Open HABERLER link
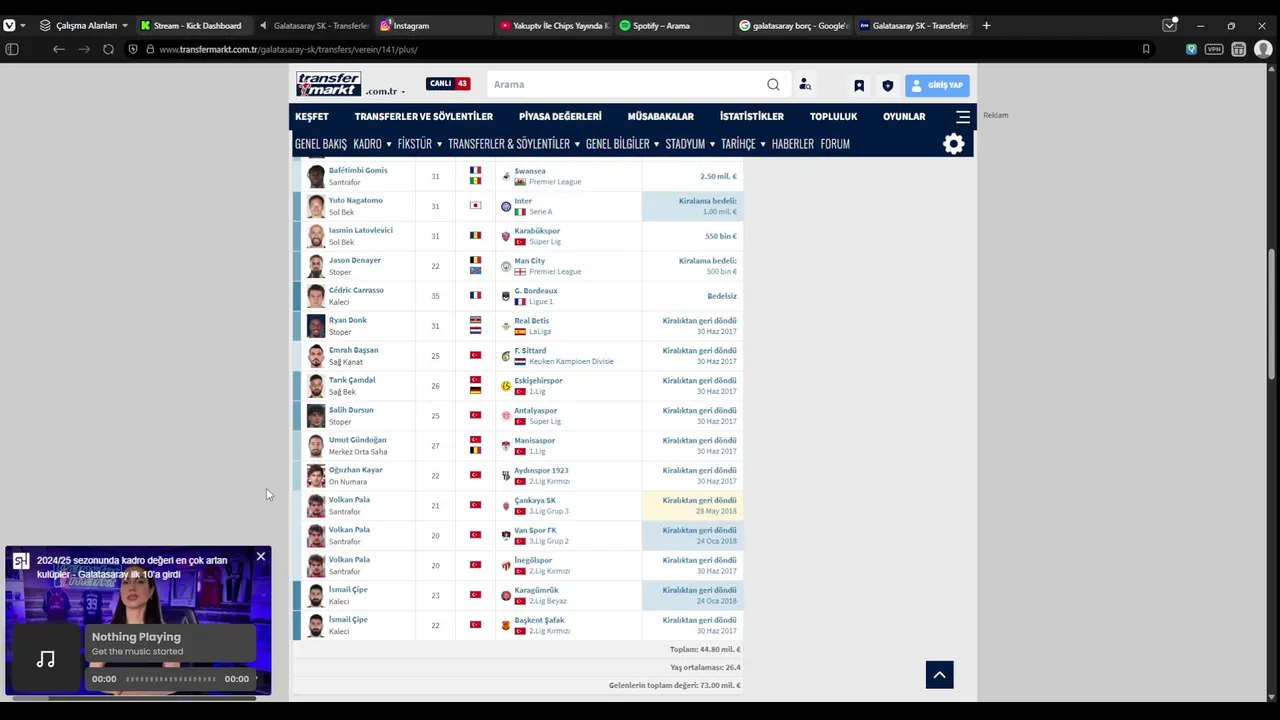 click(792, 144)
